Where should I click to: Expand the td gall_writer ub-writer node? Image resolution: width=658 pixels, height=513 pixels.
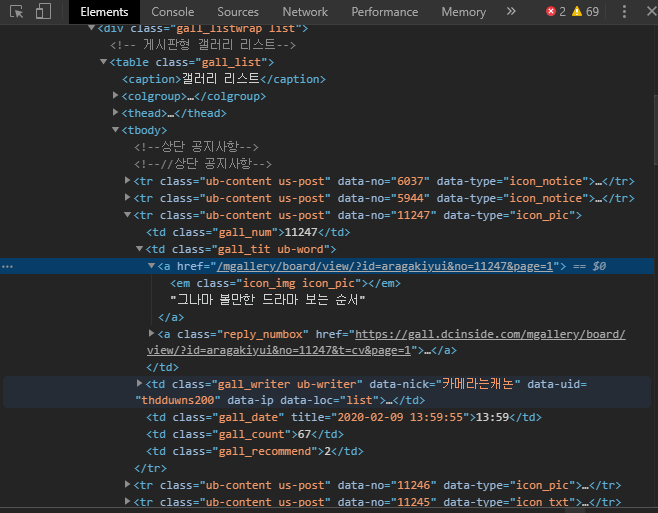tap(139, 383)
